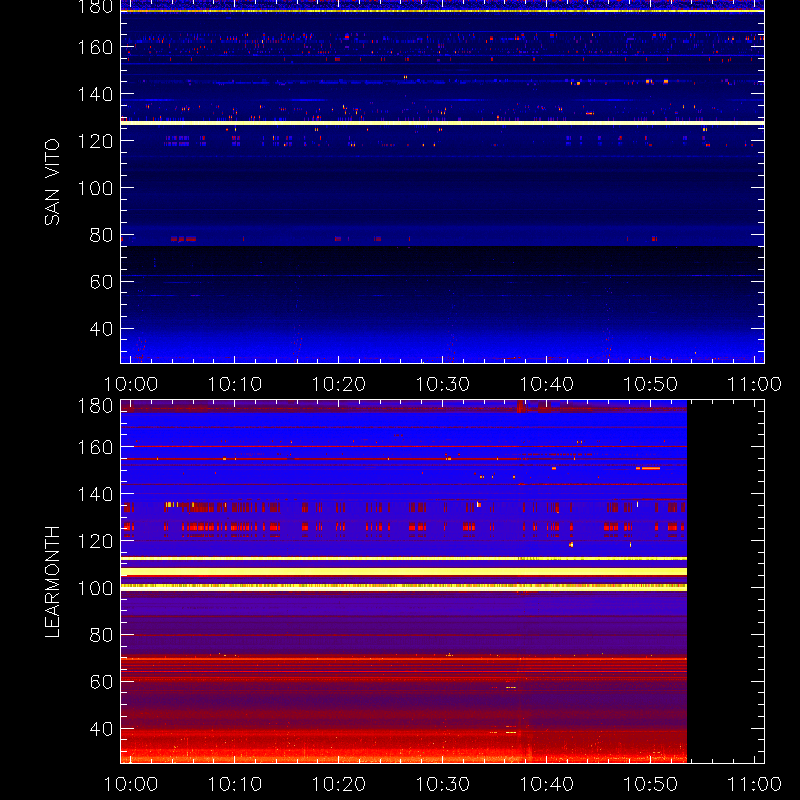Click the thick yellow band near 107 MHz in Learmonth

click(x=404, y=571)
